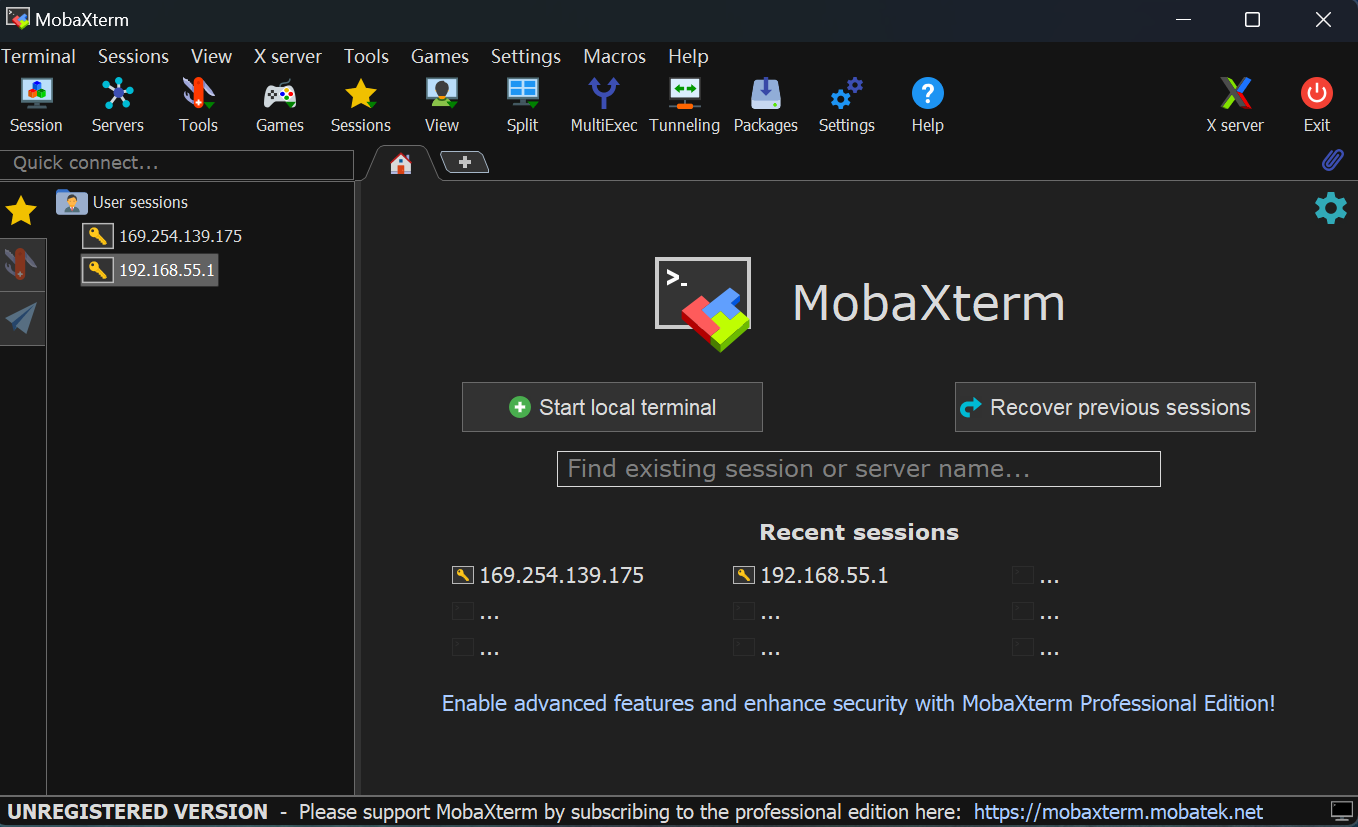
Task: Open the Sessions star toolbar icon
Action: click(361, 105)
